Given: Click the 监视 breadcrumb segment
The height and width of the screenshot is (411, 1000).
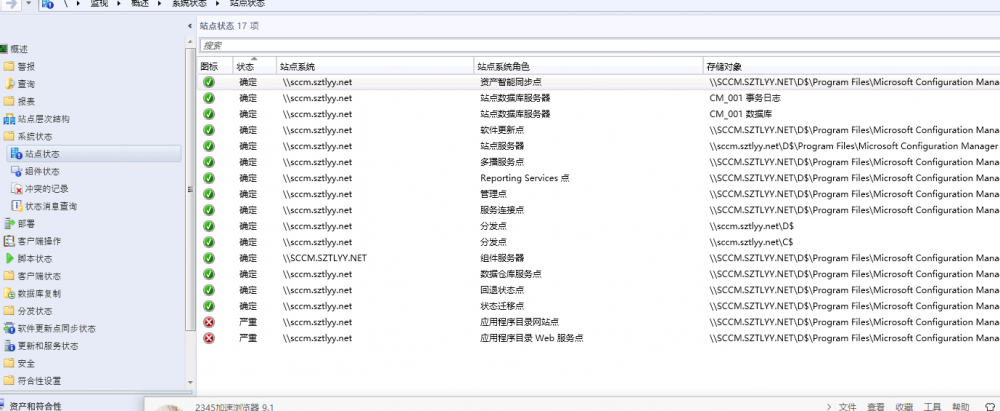Looking at the screenshot, I should coord(99,4).
